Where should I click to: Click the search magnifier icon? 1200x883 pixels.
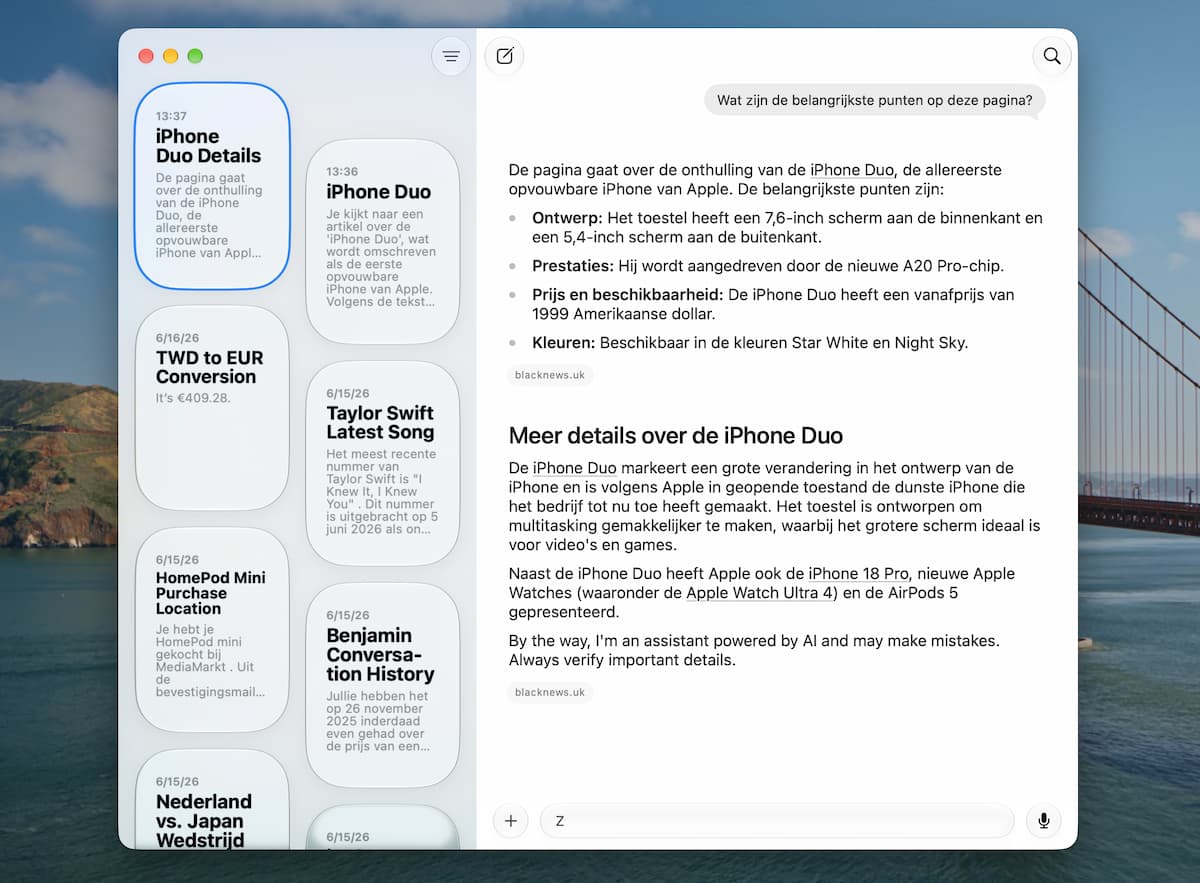(x=1052, y=56)
